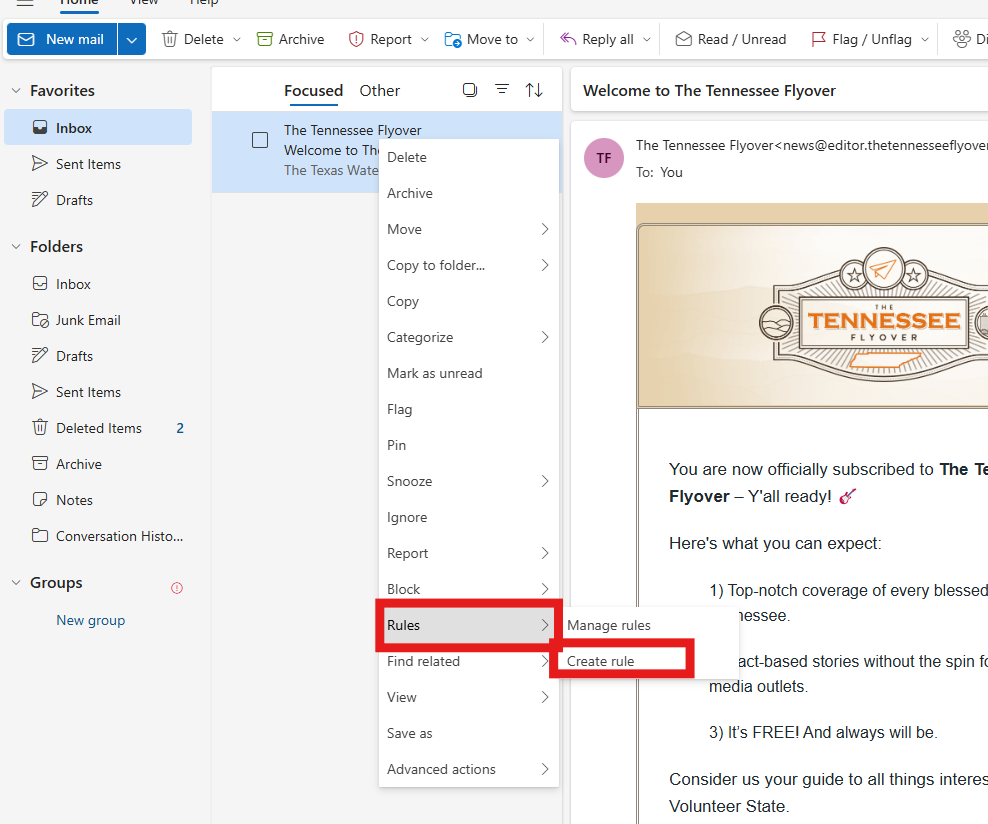The height and width of the screenshot is (824, 988).
Task: Click the Notes folder icon
Action: pos(40,500)
